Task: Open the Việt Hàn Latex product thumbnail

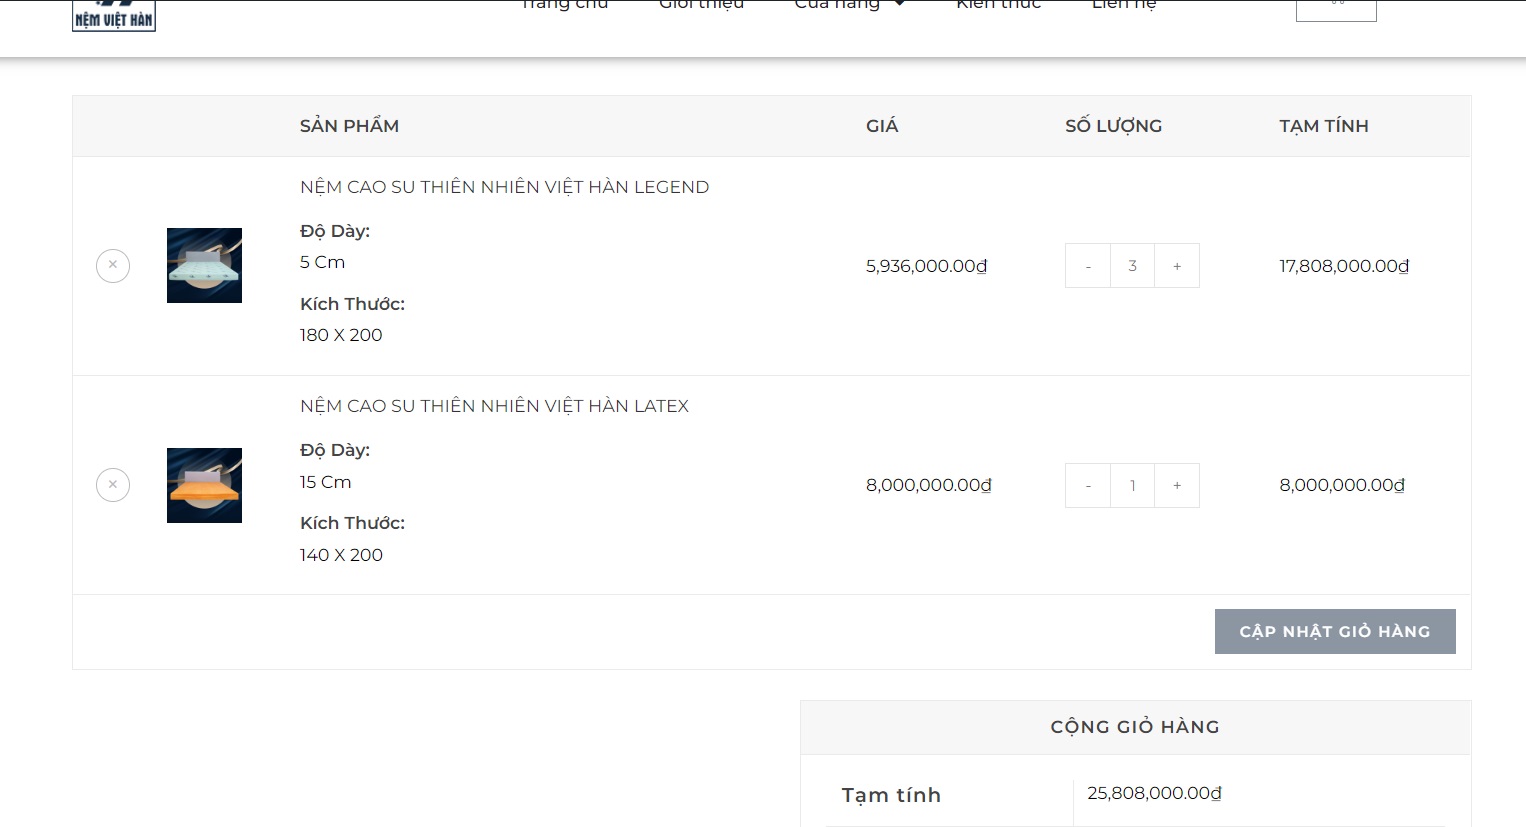Action: pyautogui.click(x=204, y=485)
